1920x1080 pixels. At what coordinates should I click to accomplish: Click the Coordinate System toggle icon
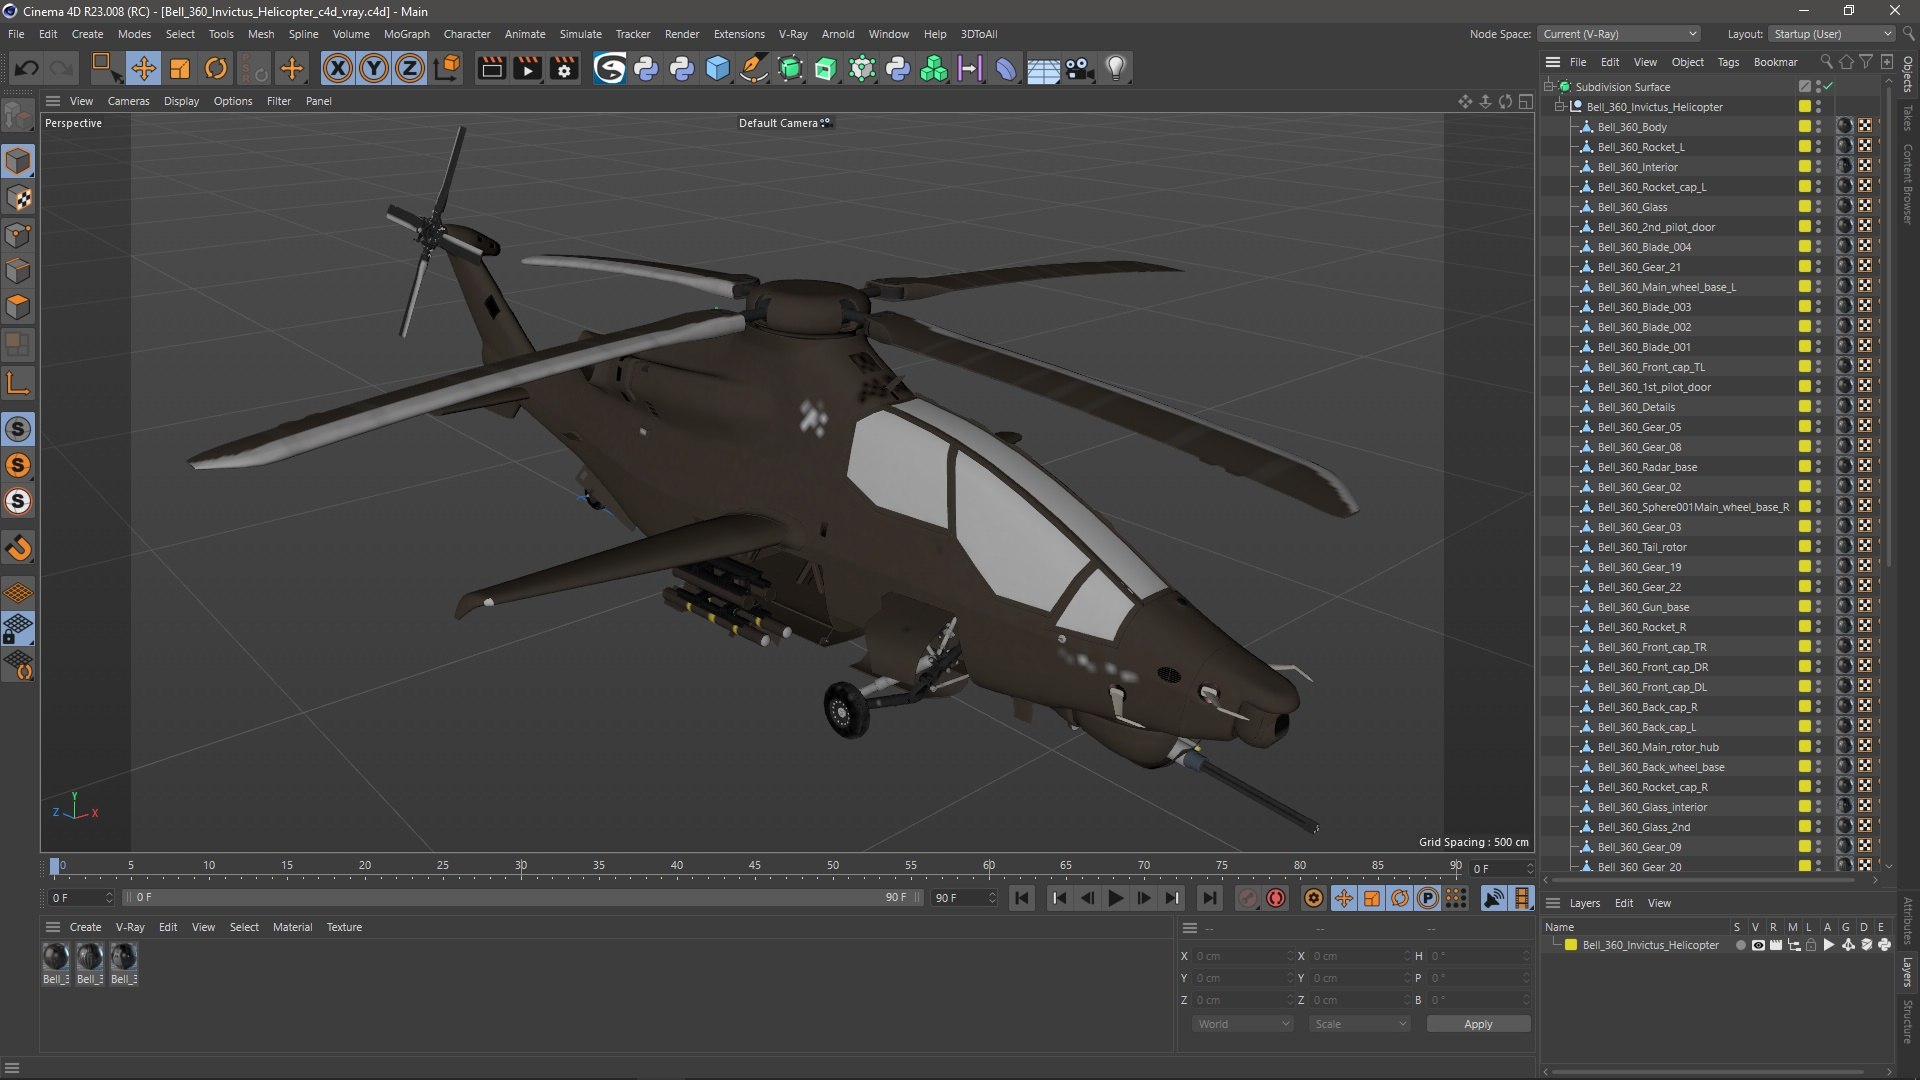[449, 68]
